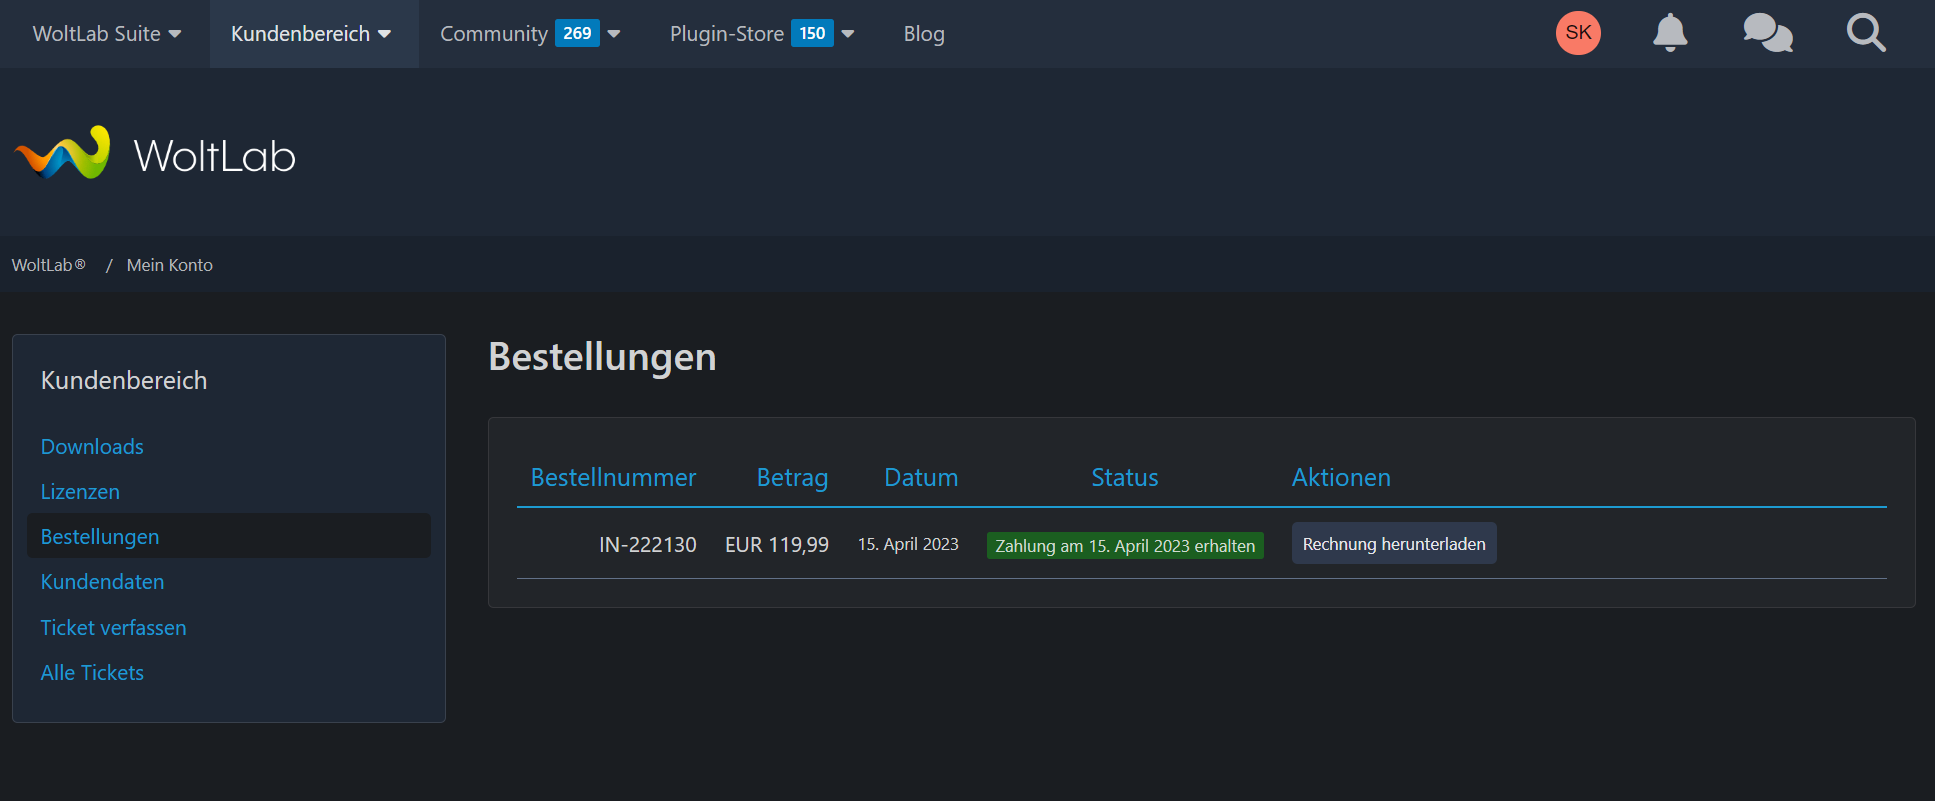Click the Rechnung herunterladen button
Viewport: 1935px width, 801px height.
[x=1393, y=544]
